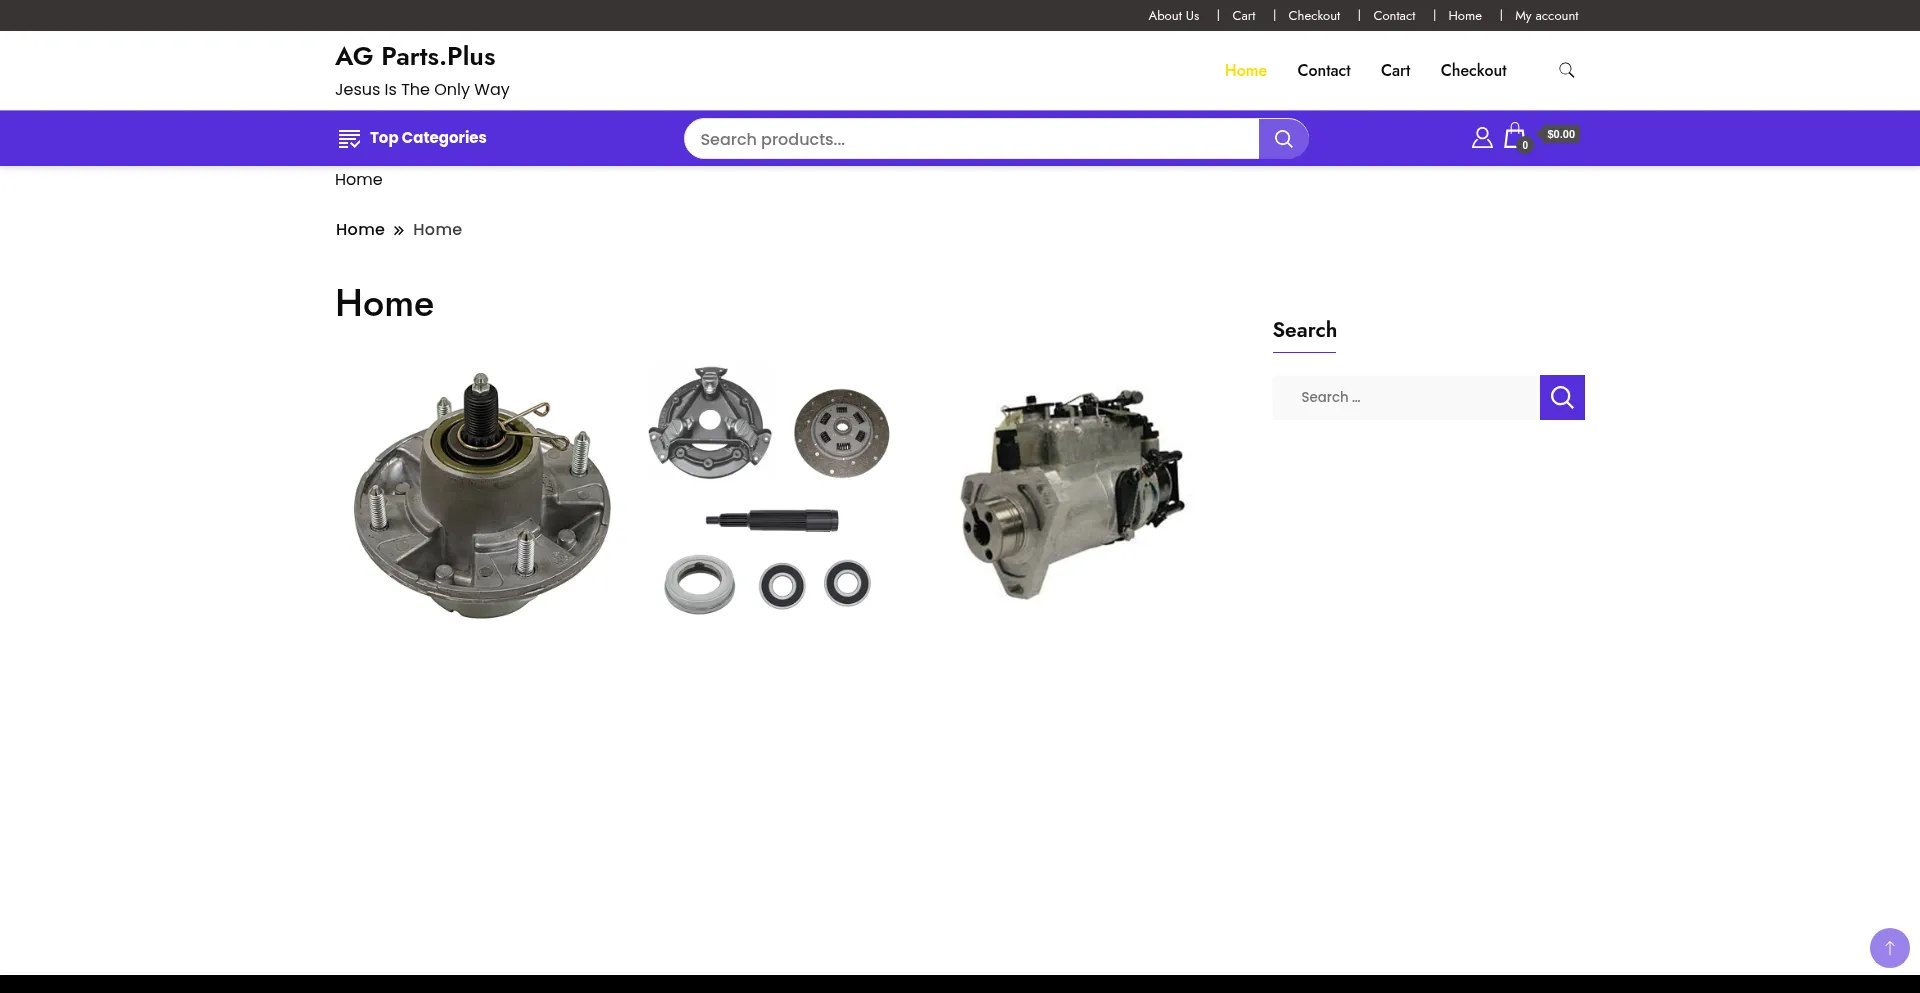Click the cart item count badge
Image resolution: width=1920 pixels, height=993 pixels.
(1524, 145)
